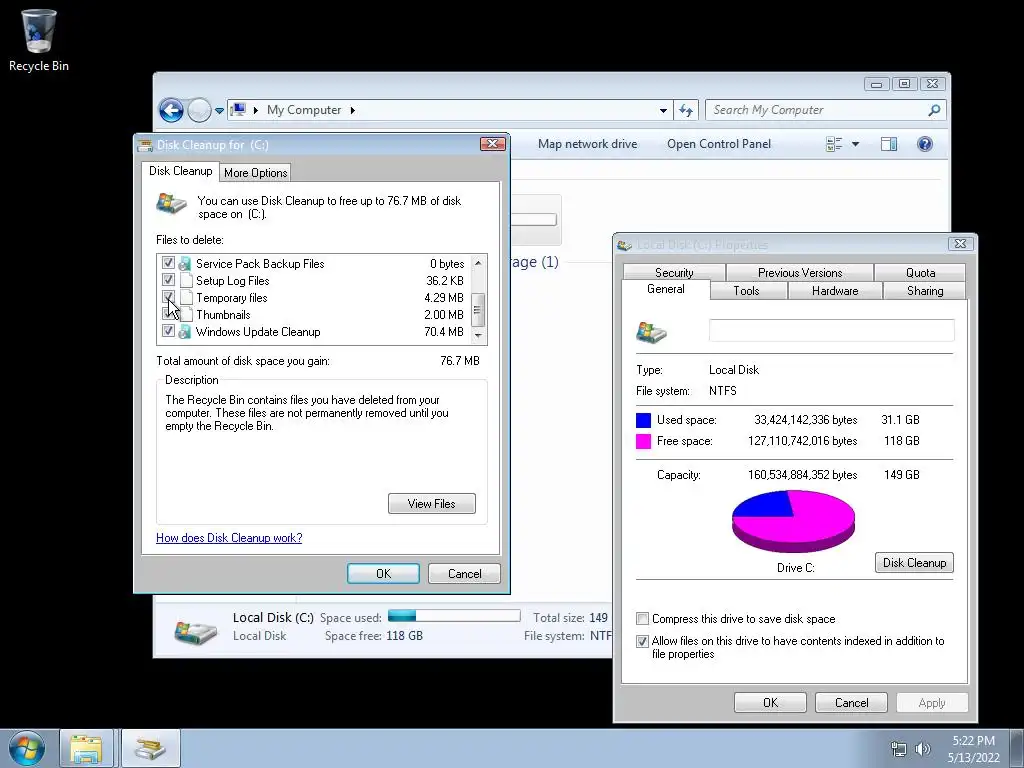Open Control Panel from the Explorer toolbar

pyautogui.click(x=718, y=144)
